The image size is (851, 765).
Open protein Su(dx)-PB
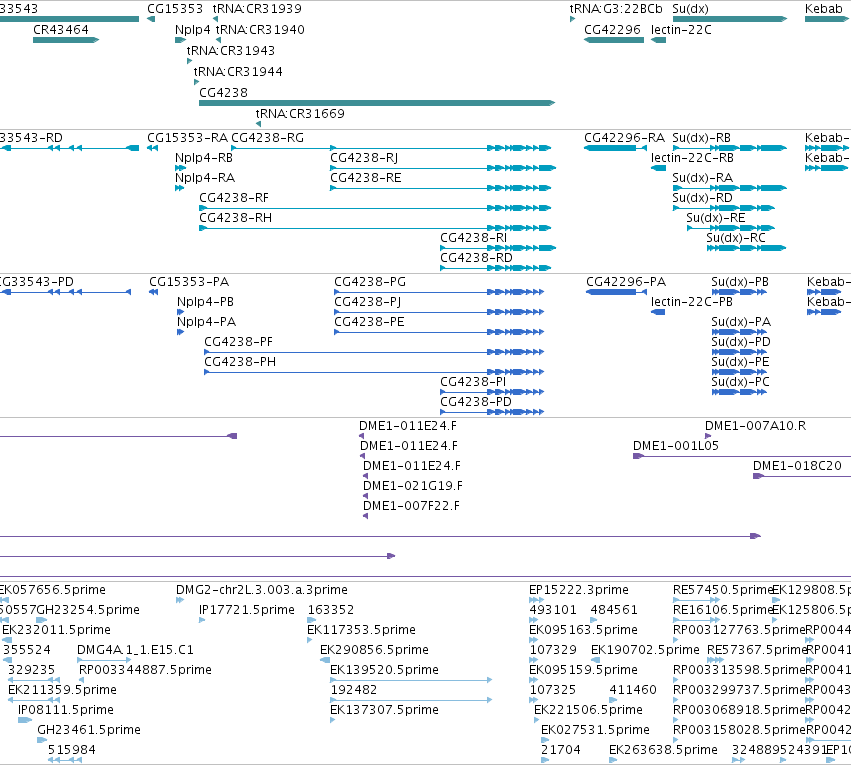[740, 282]
